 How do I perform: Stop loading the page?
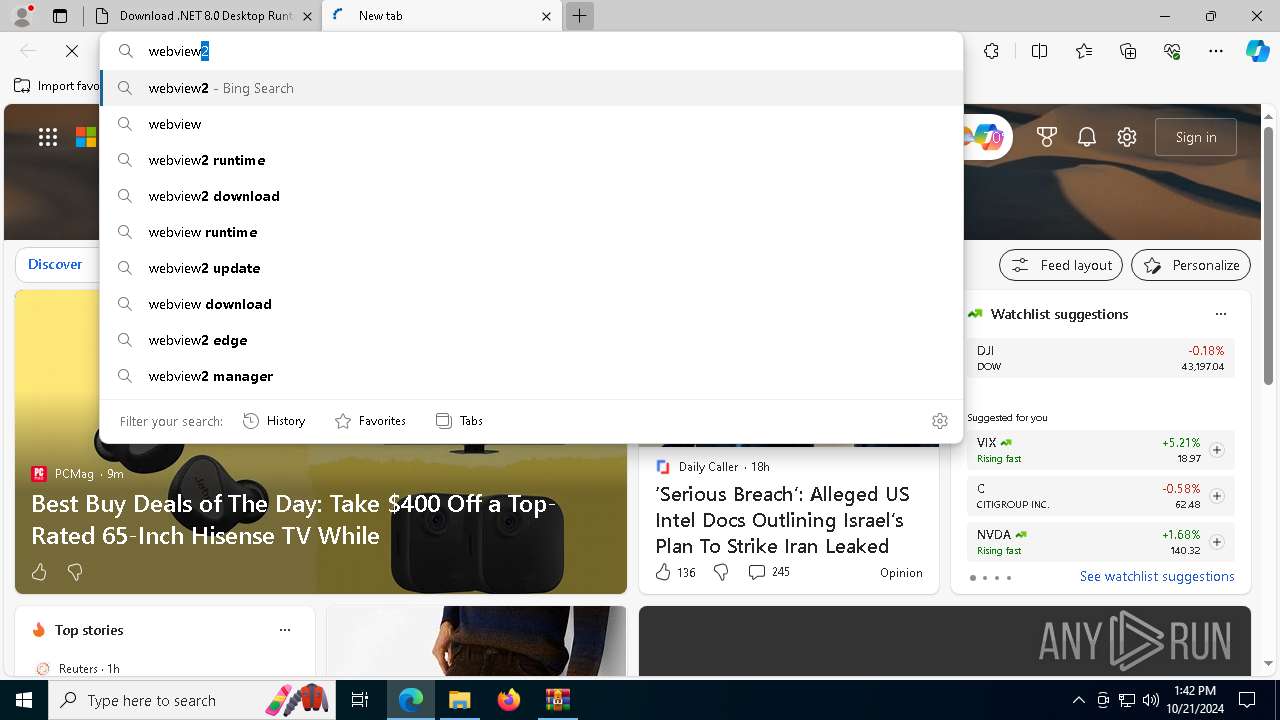coord(72,51)
